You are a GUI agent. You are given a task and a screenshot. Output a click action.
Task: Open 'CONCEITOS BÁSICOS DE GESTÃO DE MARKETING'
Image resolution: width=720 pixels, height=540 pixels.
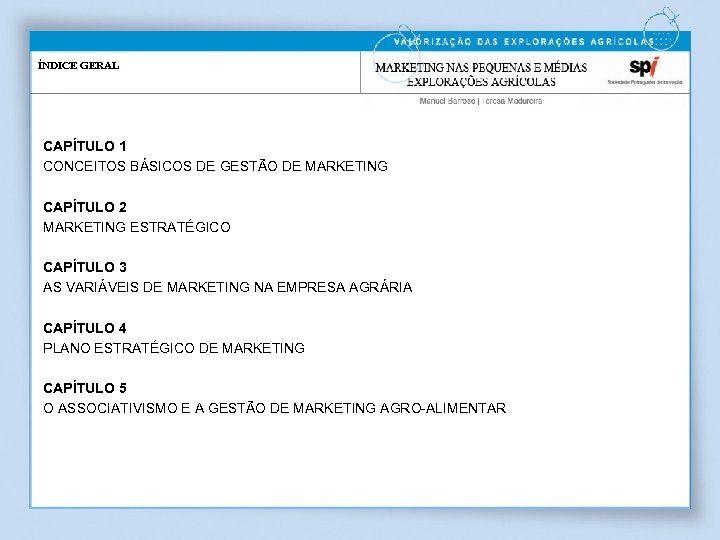click(215, 166)
